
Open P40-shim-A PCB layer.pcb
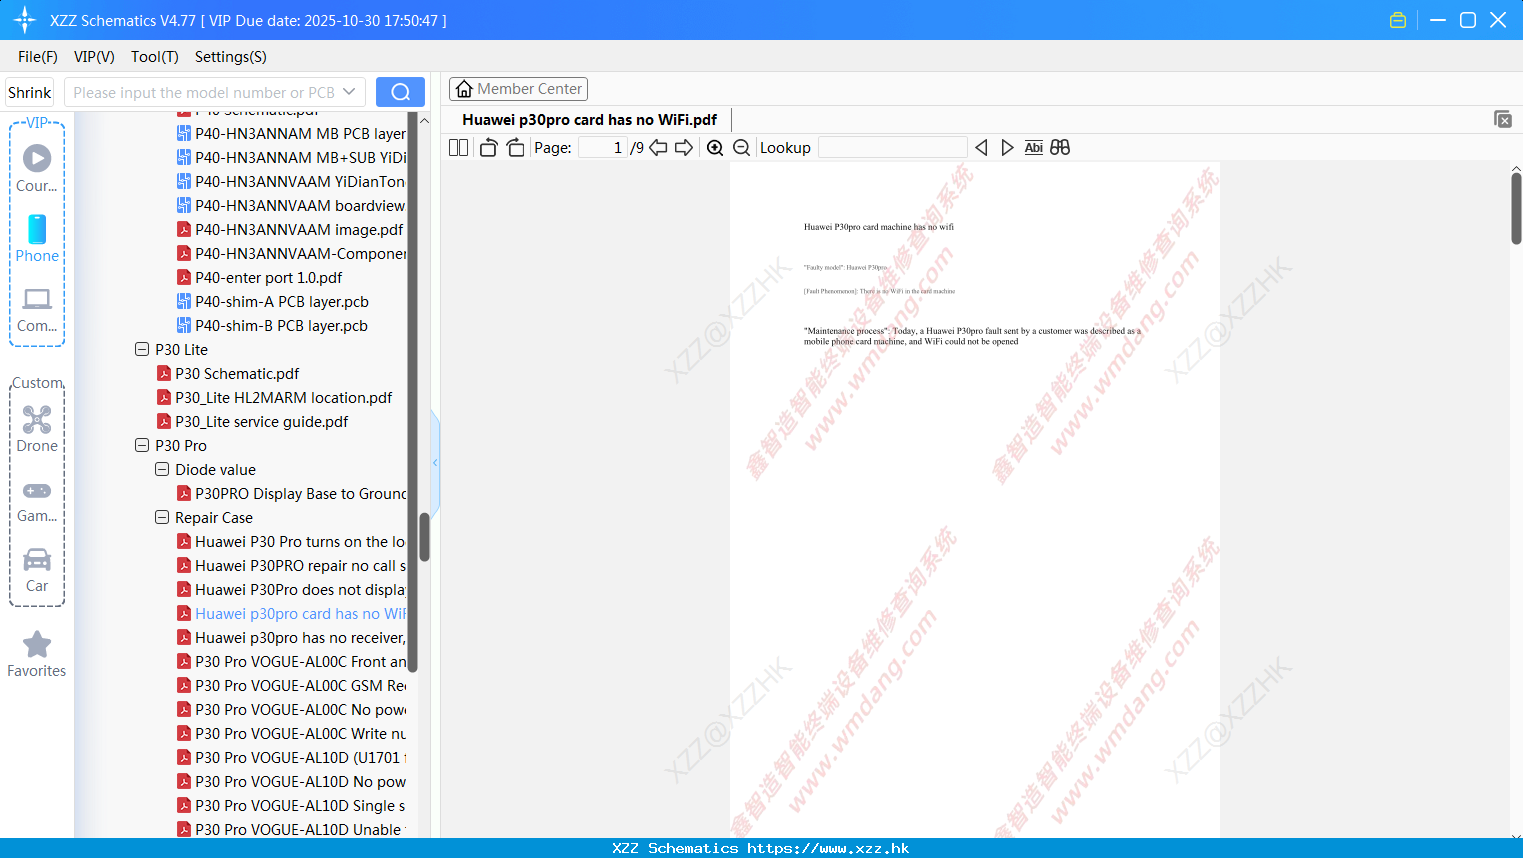(273, 302)
